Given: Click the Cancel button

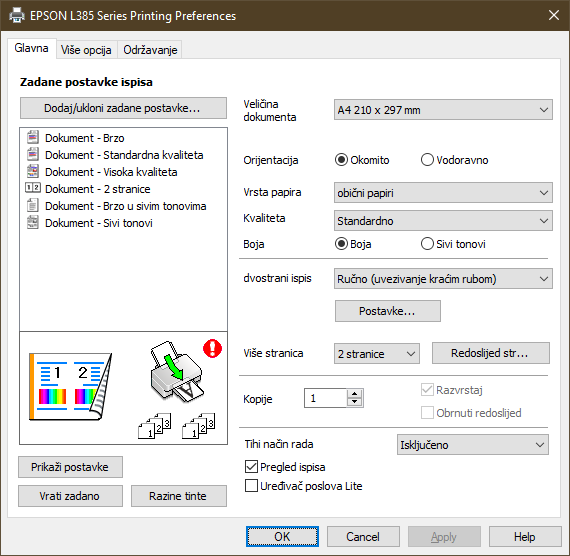Looking at the screenshot, I should click(363, 536).
